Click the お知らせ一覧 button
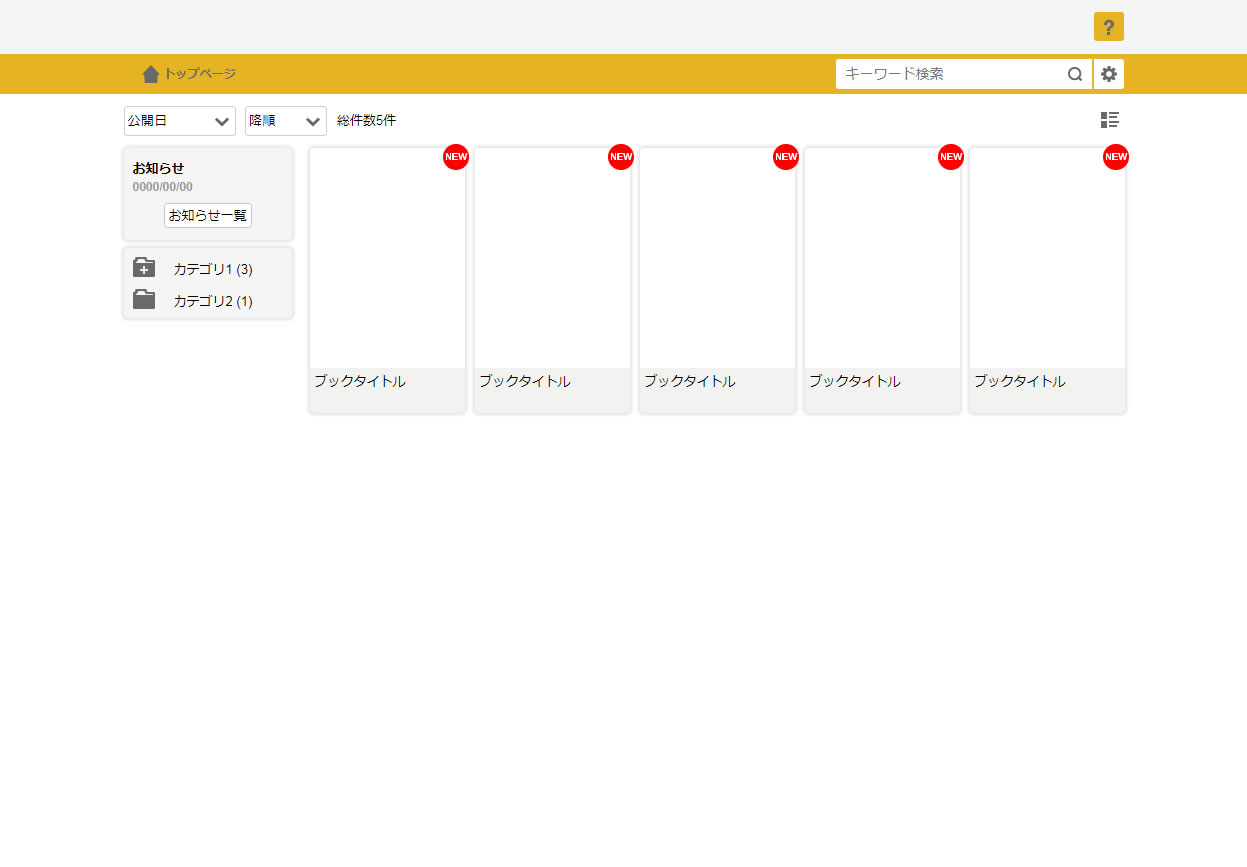The width and height of the screenshot is (1247, 867). (x=208, y=215)
